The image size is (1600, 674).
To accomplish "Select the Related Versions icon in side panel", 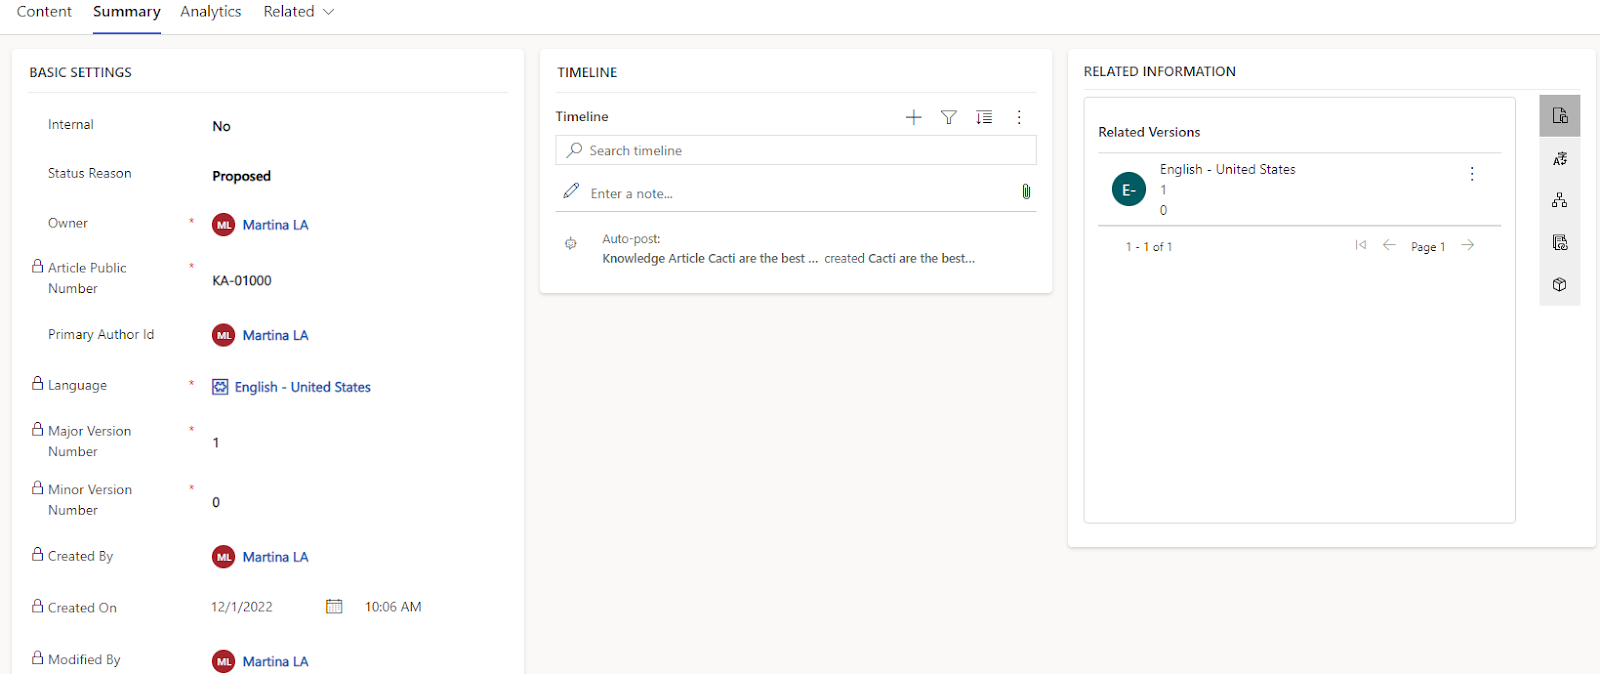I will coord(1559,116).
